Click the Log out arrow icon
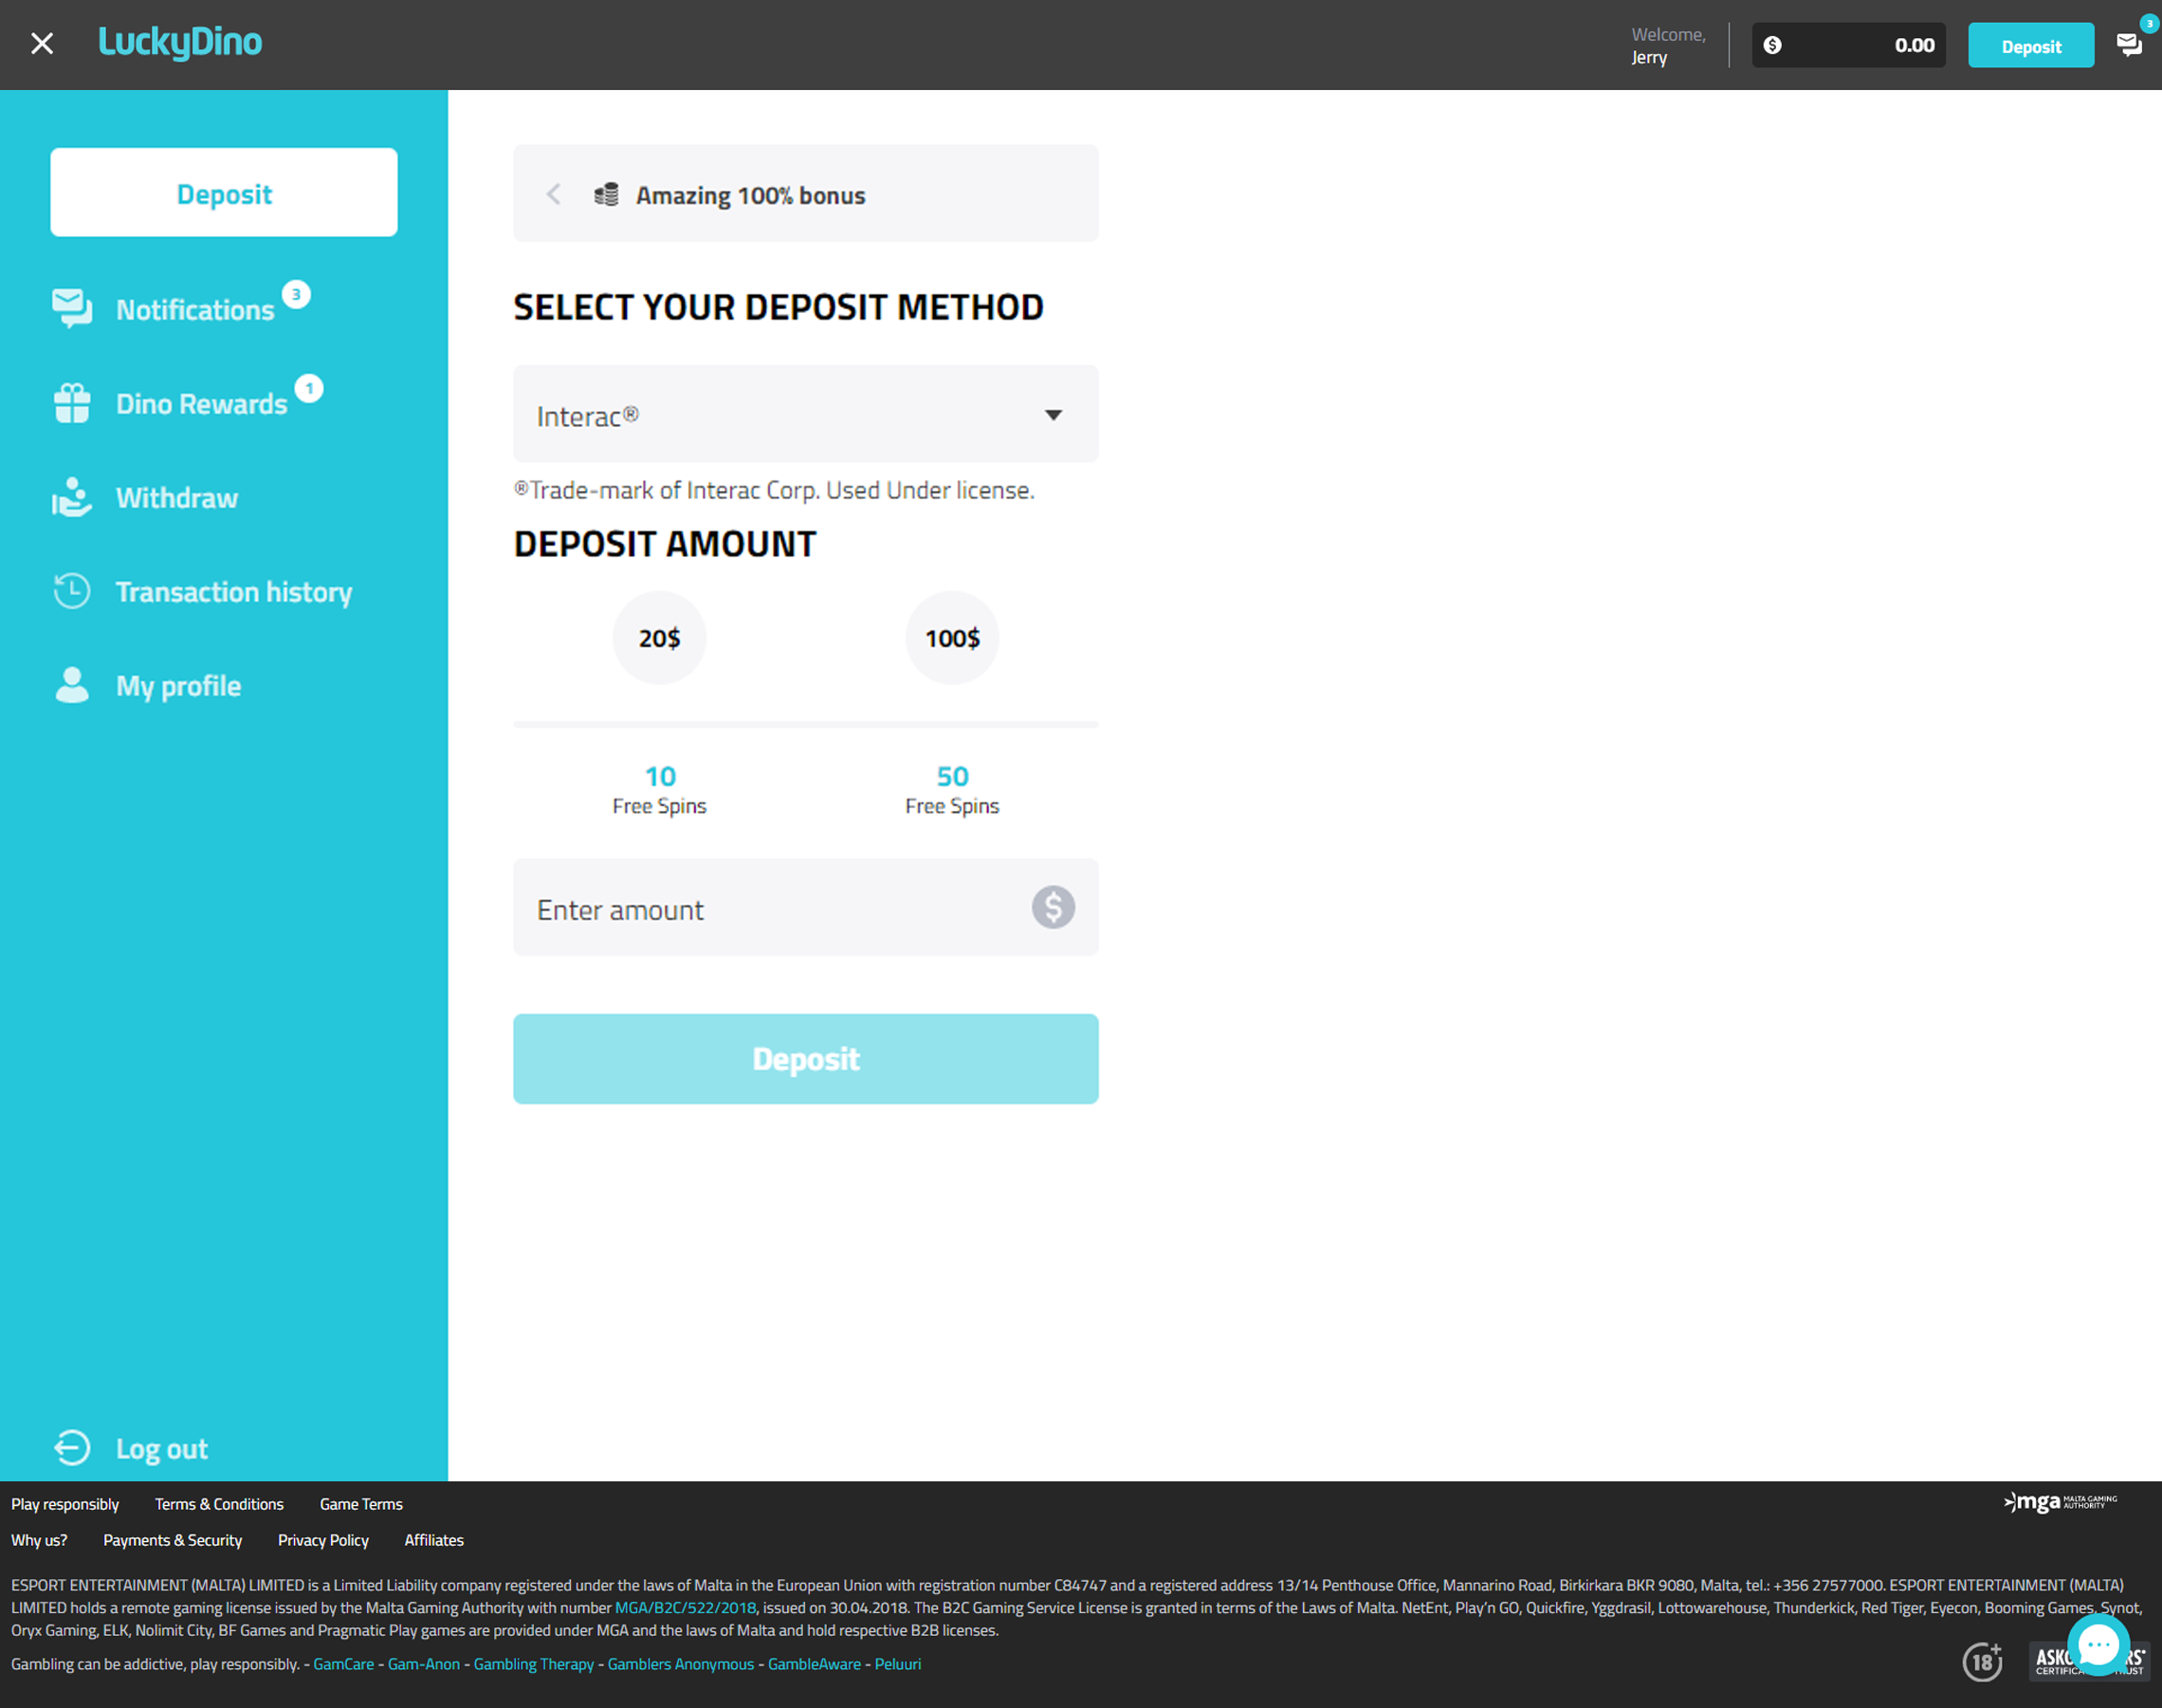This screenshot has width=2162, height=1708. (72, 1448)
